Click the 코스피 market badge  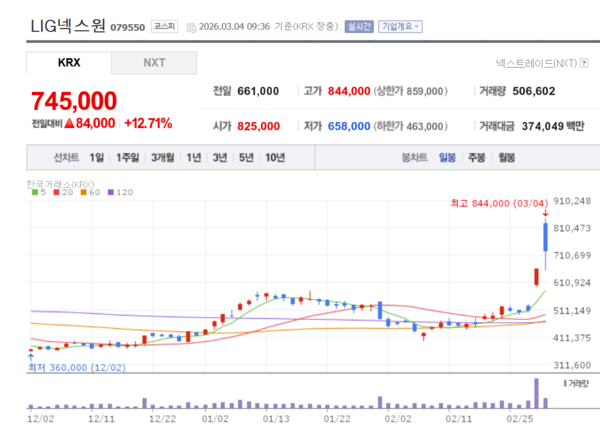tap(164, 27)
